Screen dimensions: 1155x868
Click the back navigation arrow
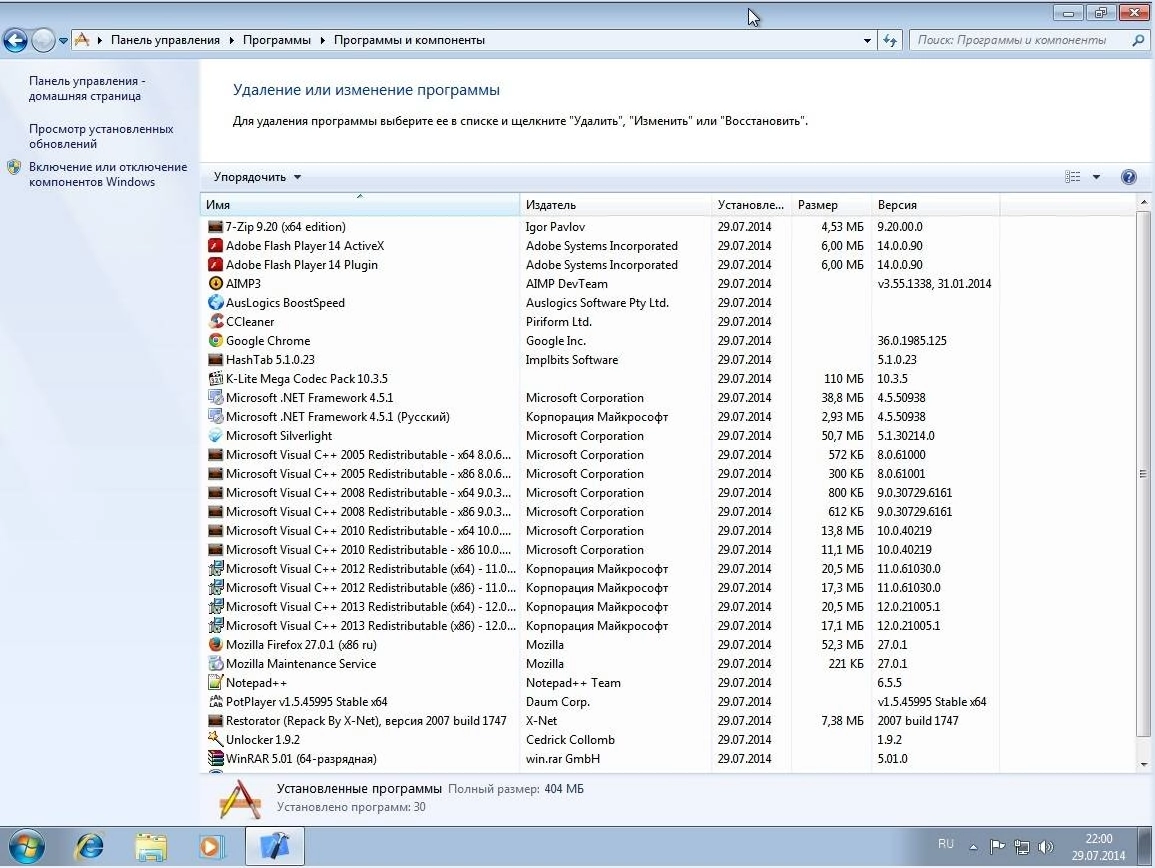tap(15, 41)
